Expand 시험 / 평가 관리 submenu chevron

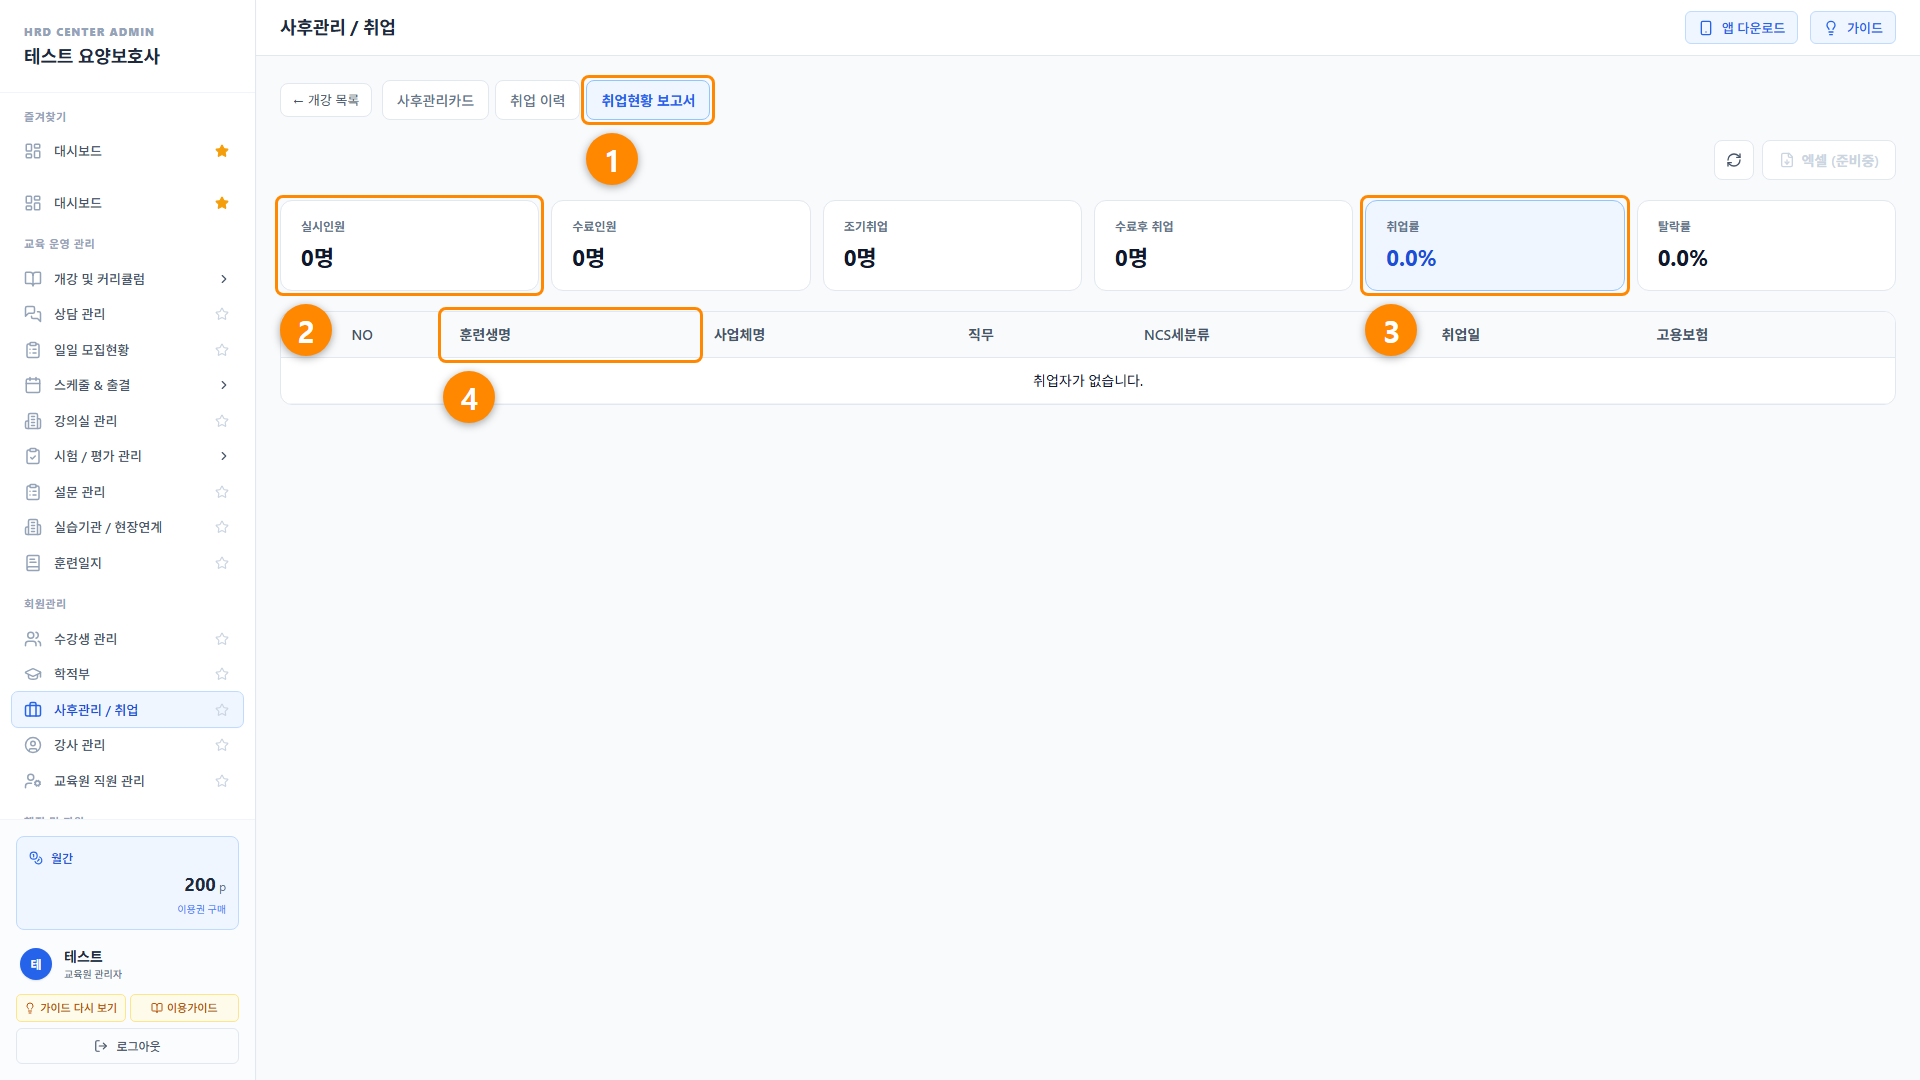tap(223, 456)
